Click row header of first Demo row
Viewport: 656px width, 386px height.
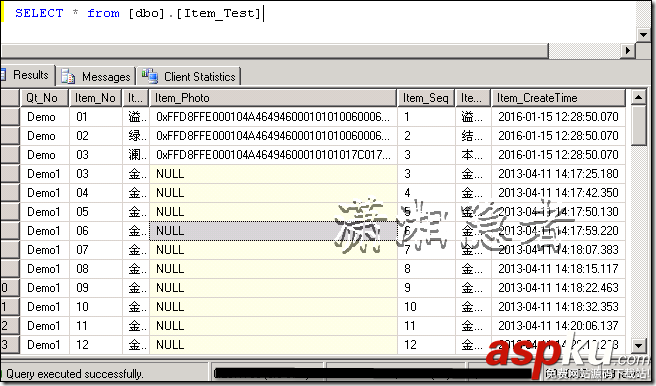tap(10, 117)
